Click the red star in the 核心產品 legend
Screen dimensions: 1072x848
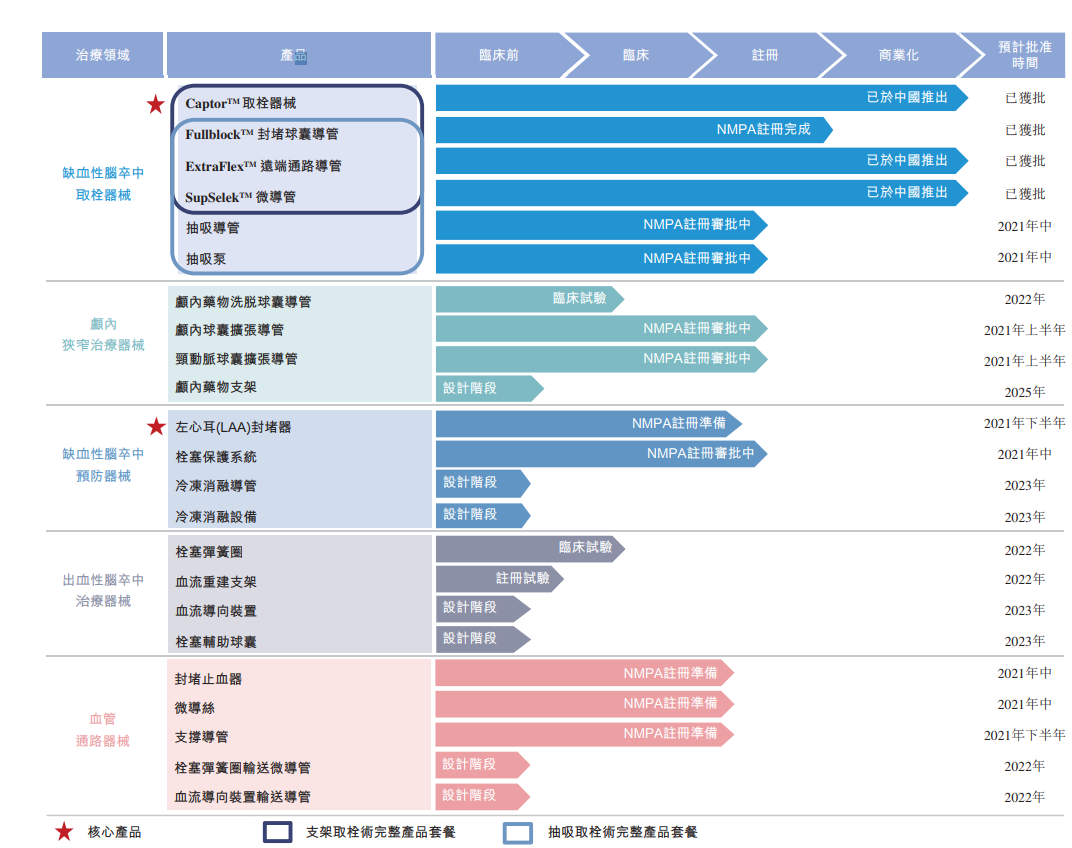point(64,831)
